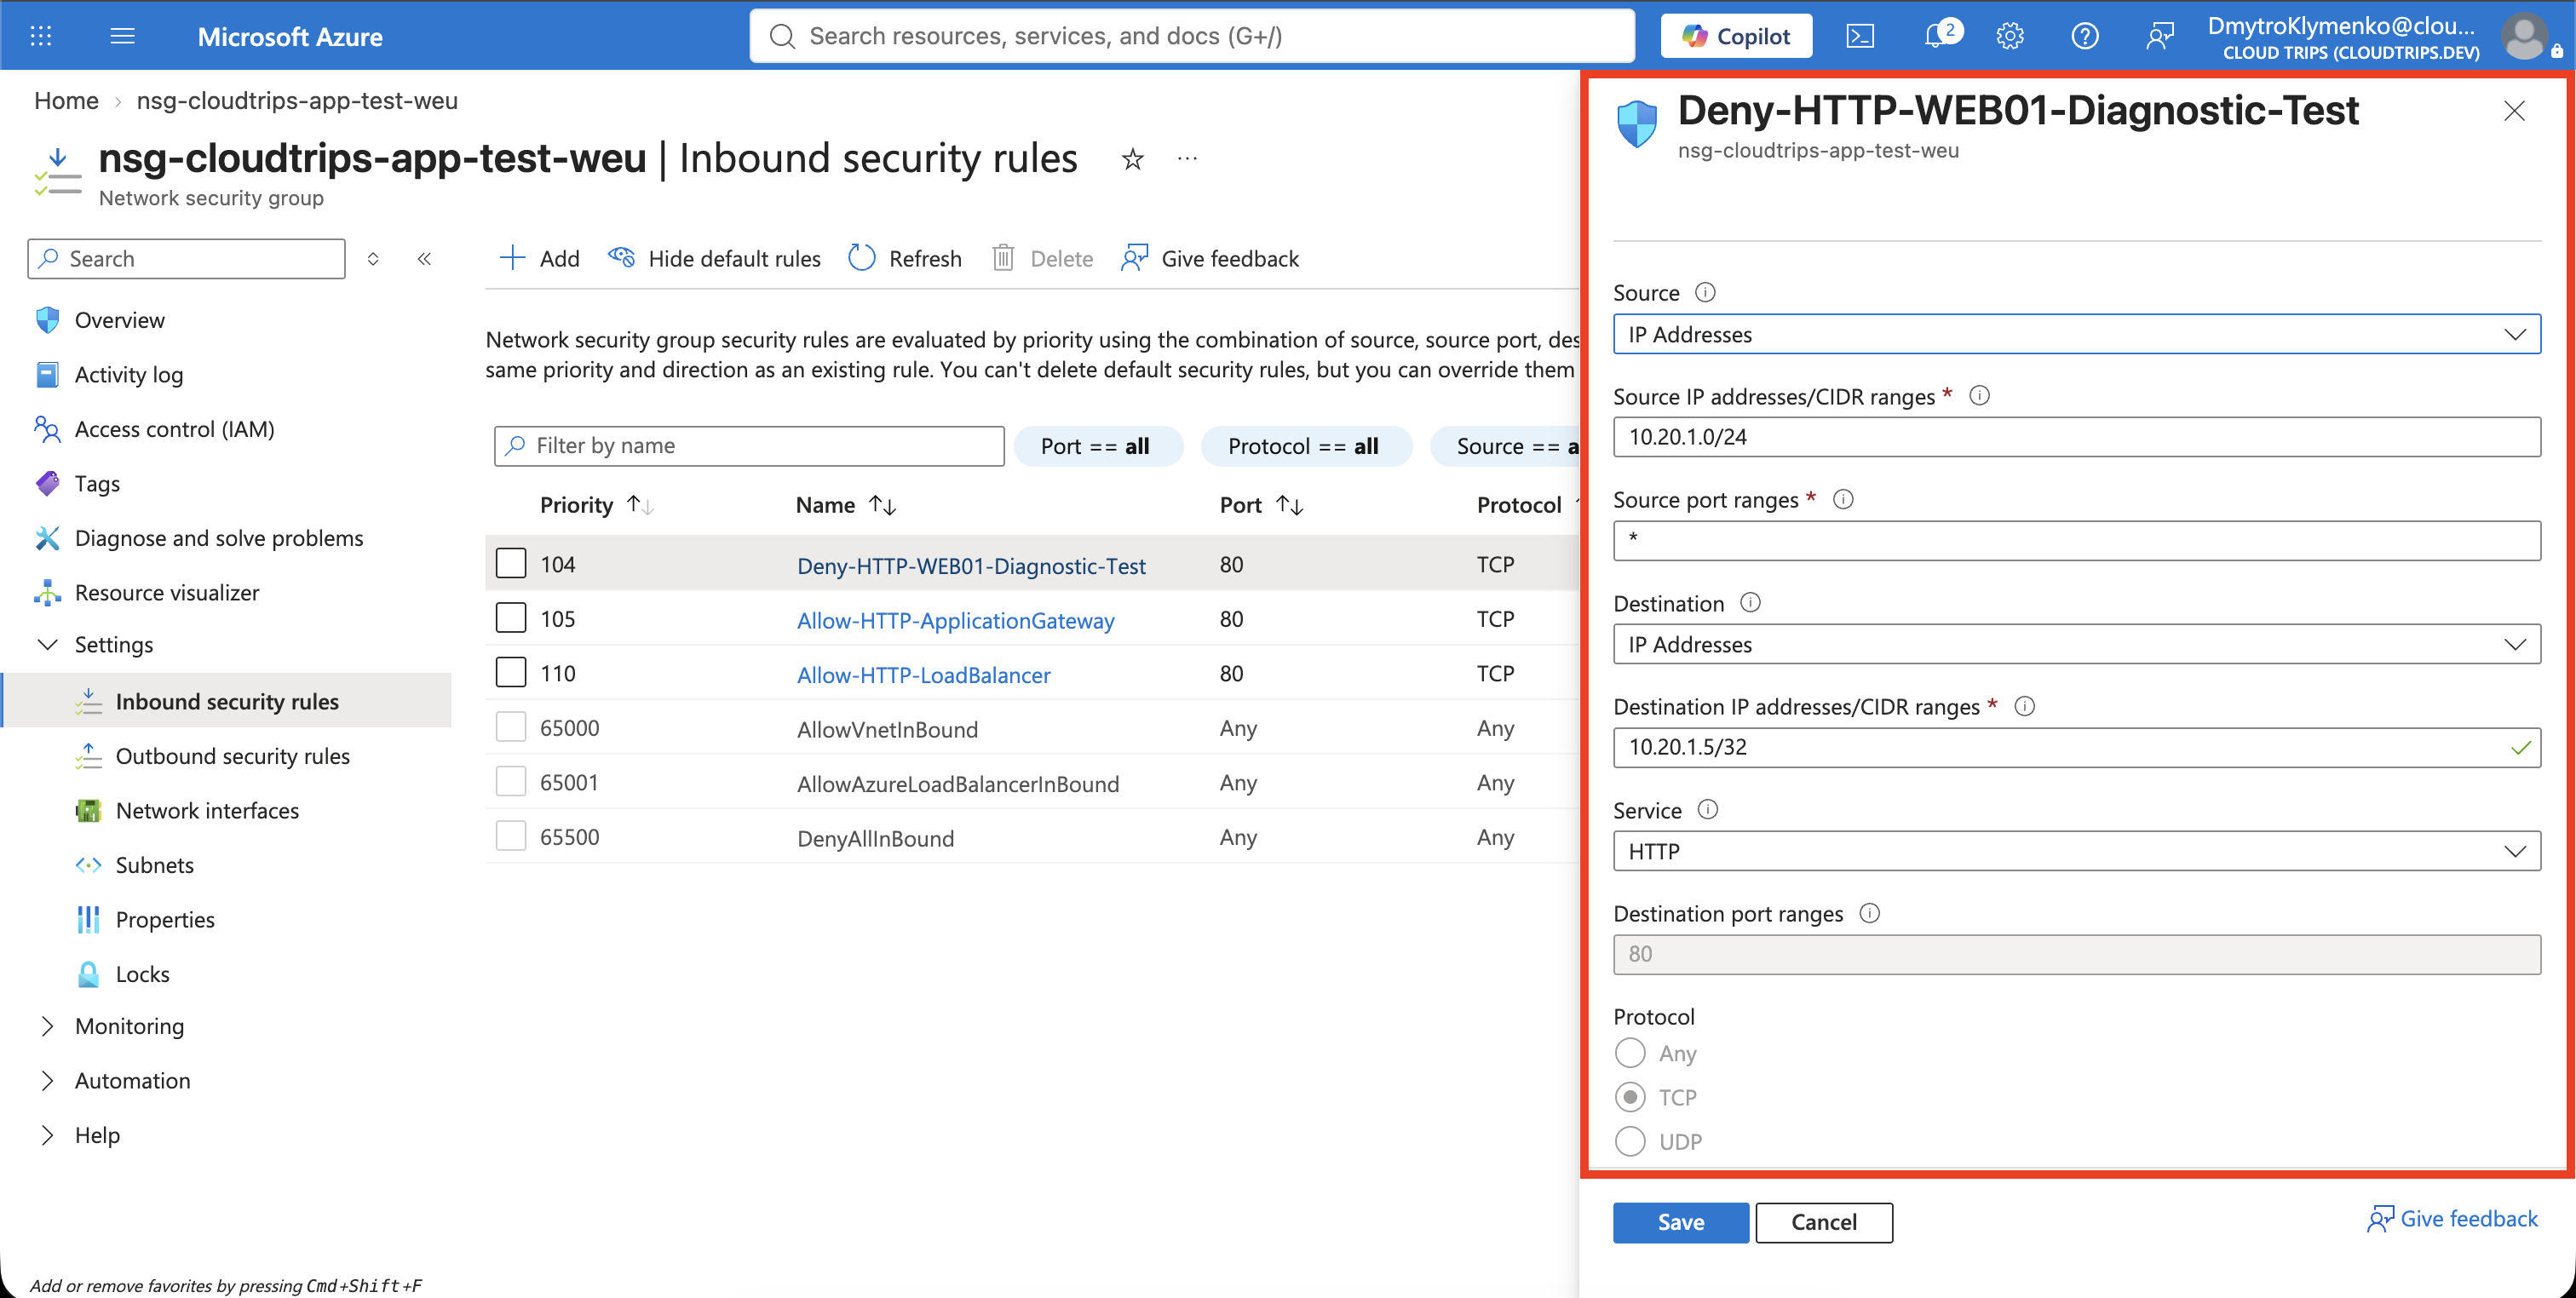
Task: Click the Filter by name field
Action: tap(749, 446)
